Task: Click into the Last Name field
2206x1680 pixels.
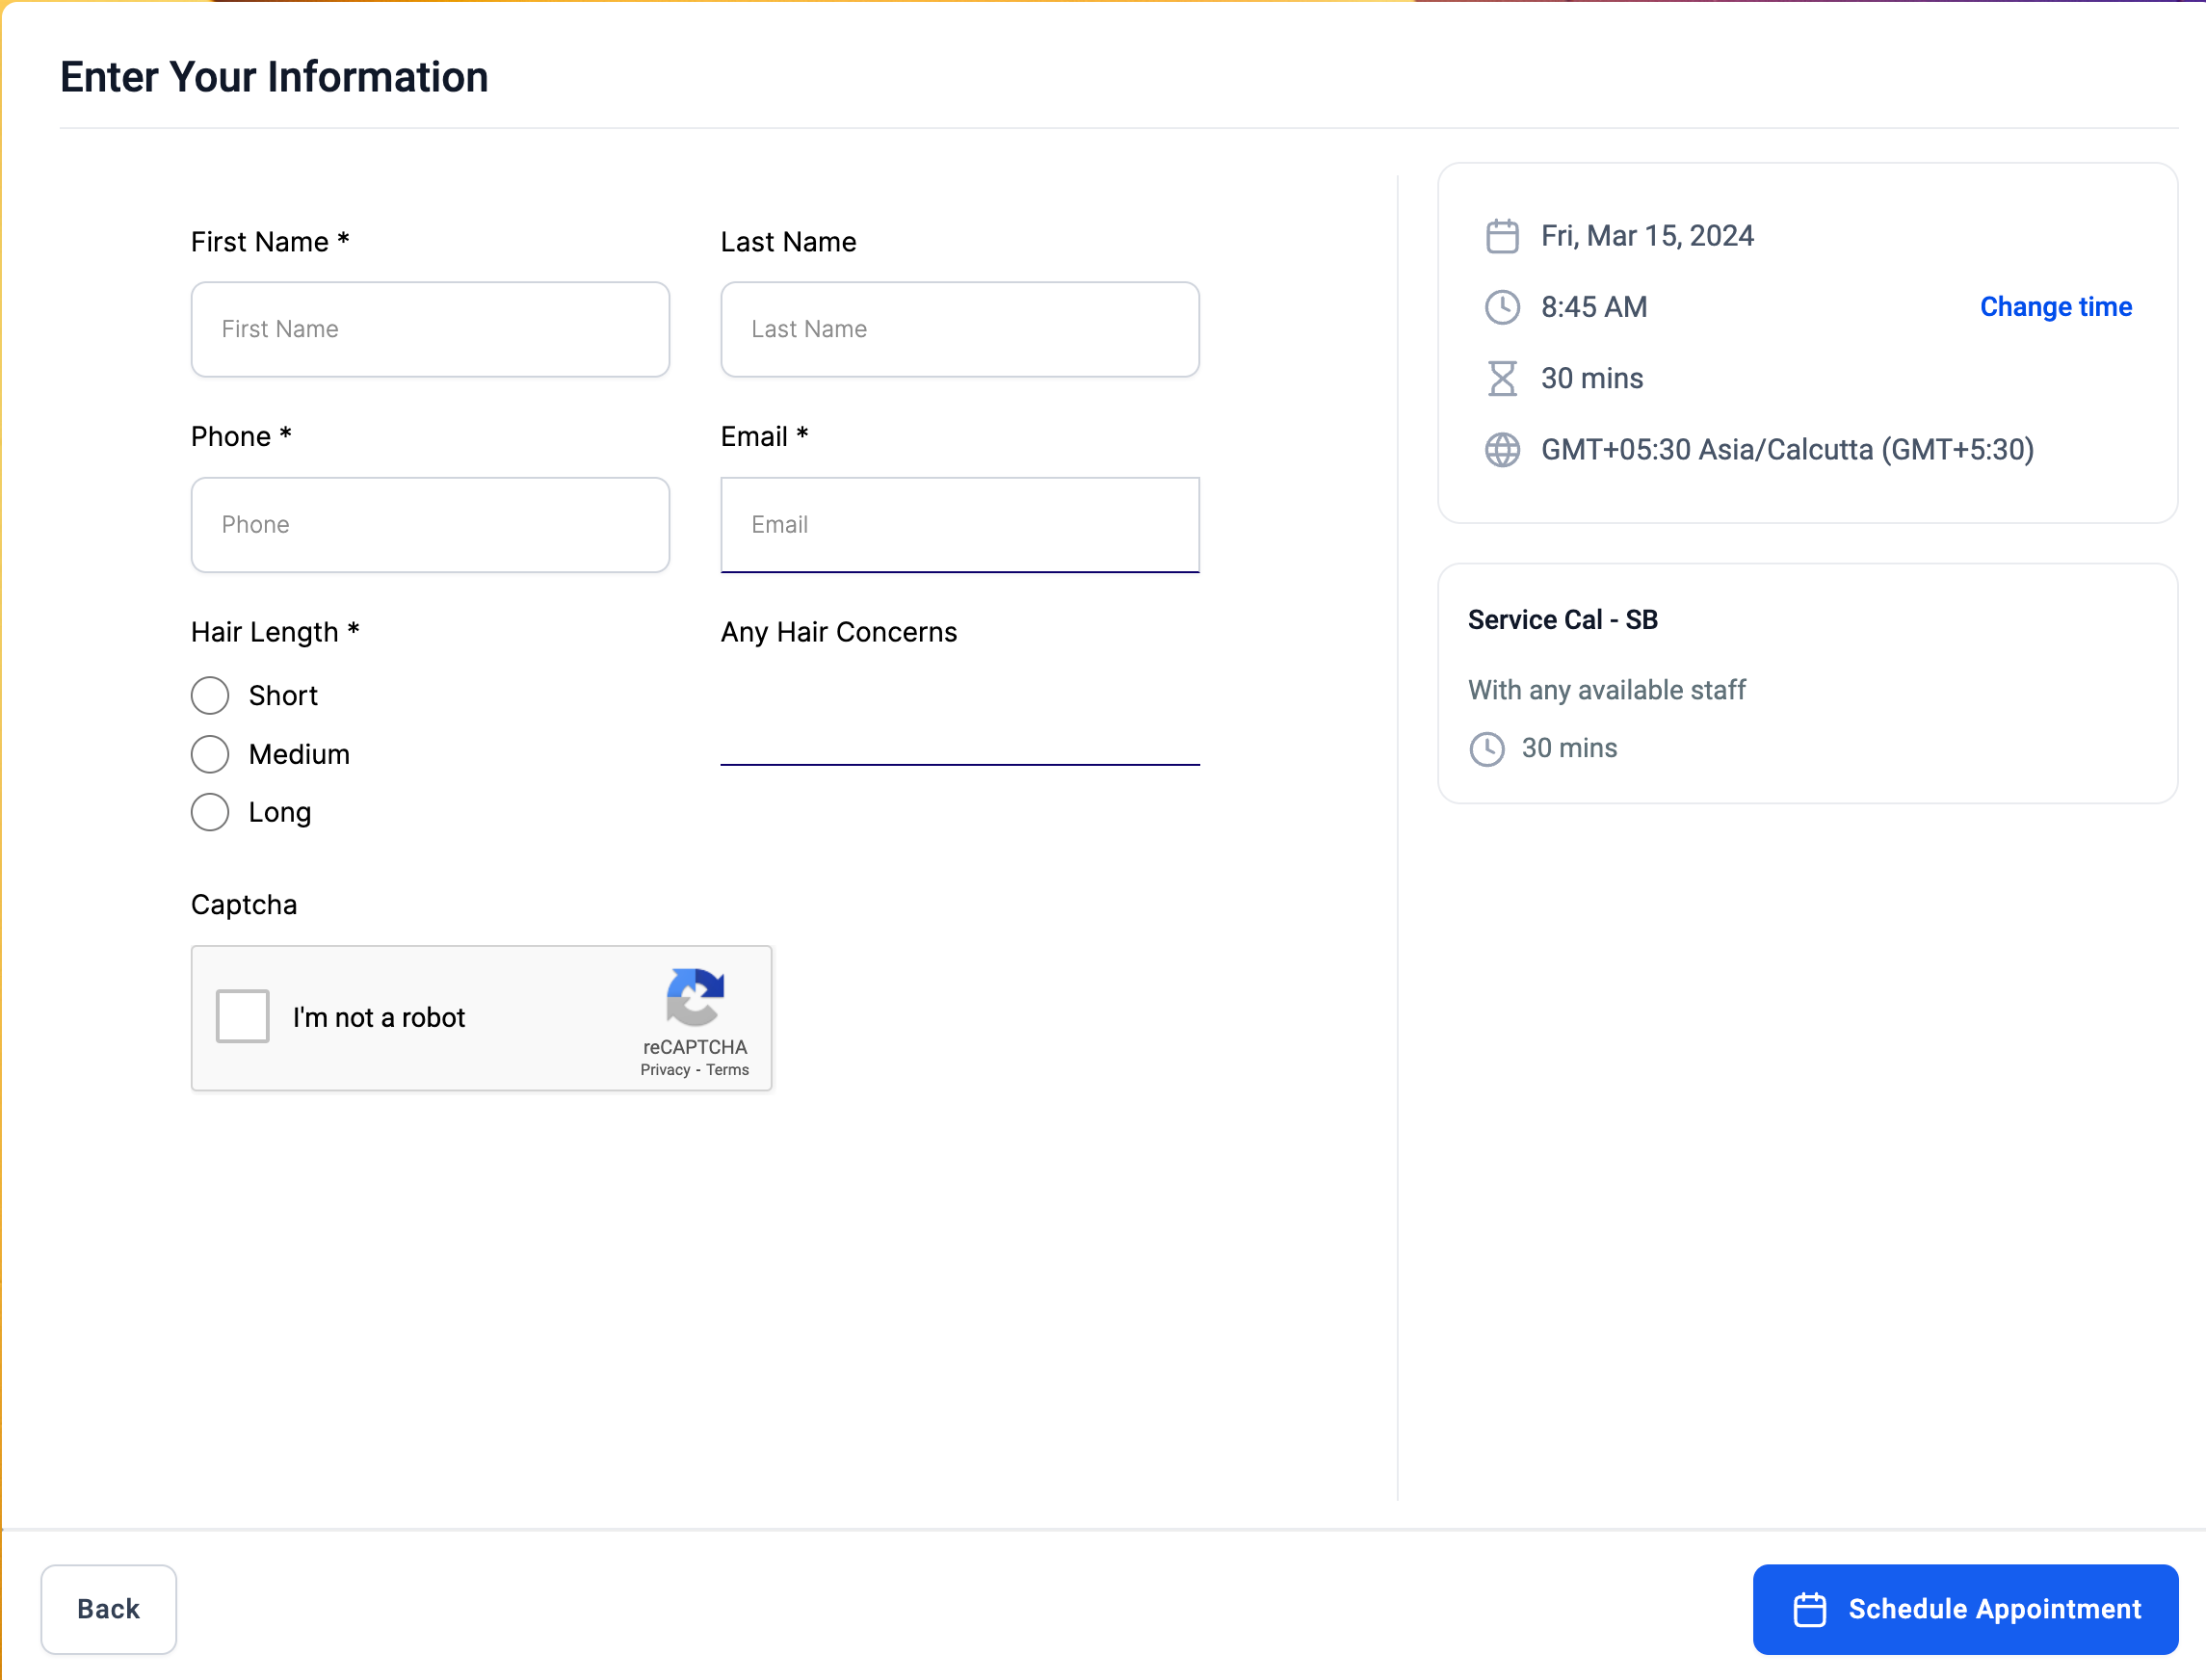Action: (959, 329)
